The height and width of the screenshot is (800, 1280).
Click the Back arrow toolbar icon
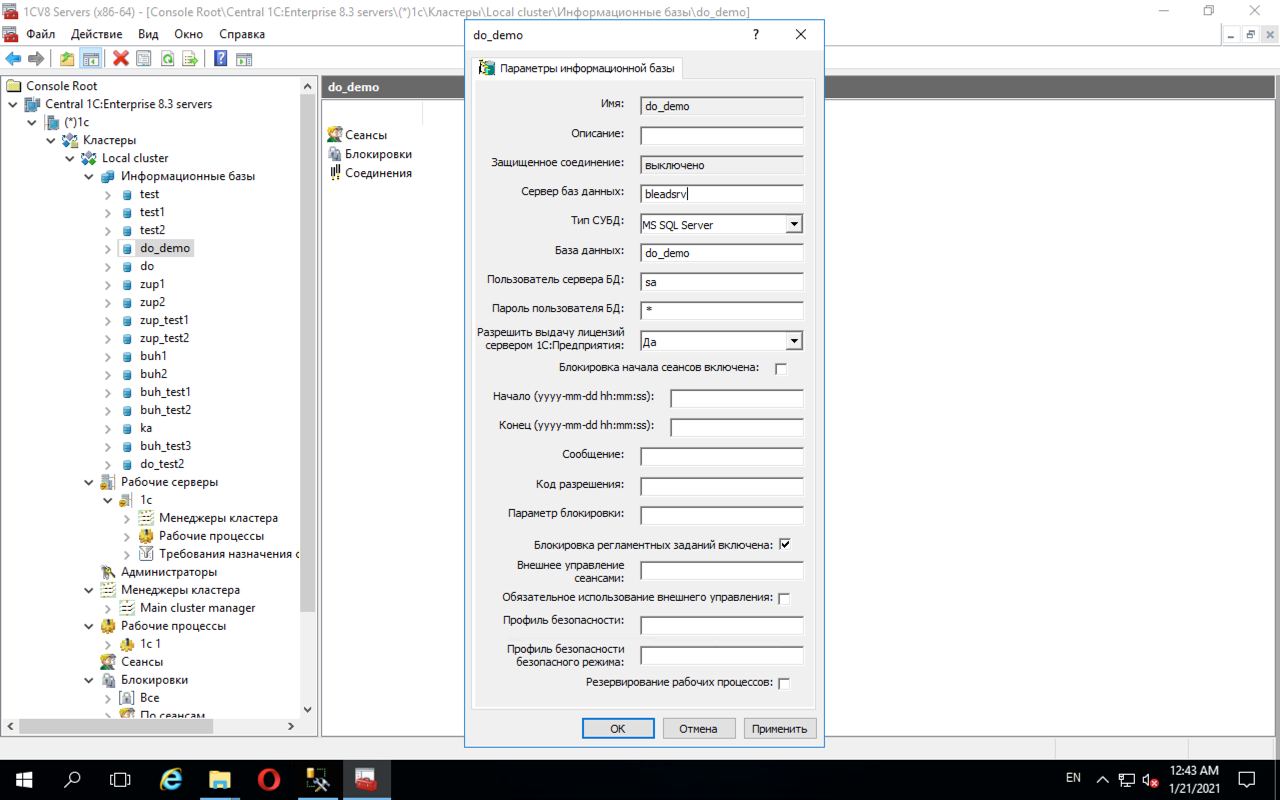(13, 59)
